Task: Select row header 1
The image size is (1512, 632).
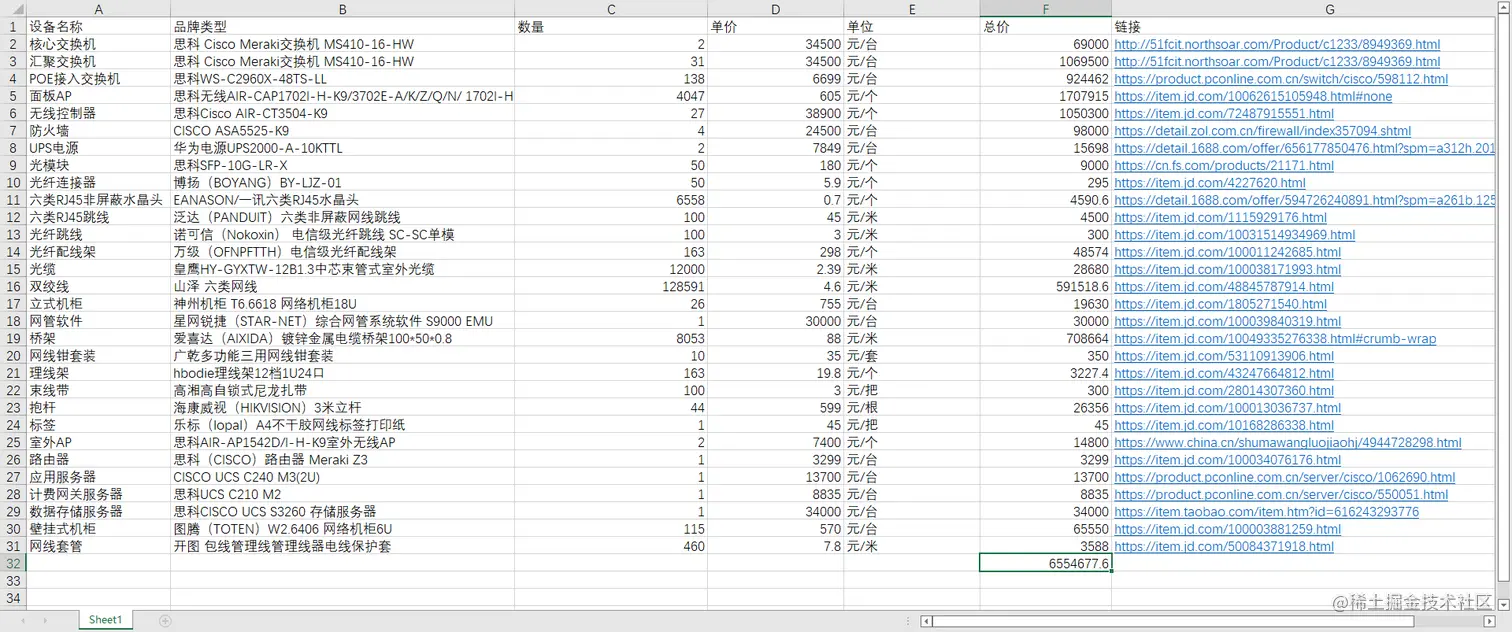Action: (x=13, y=27)
